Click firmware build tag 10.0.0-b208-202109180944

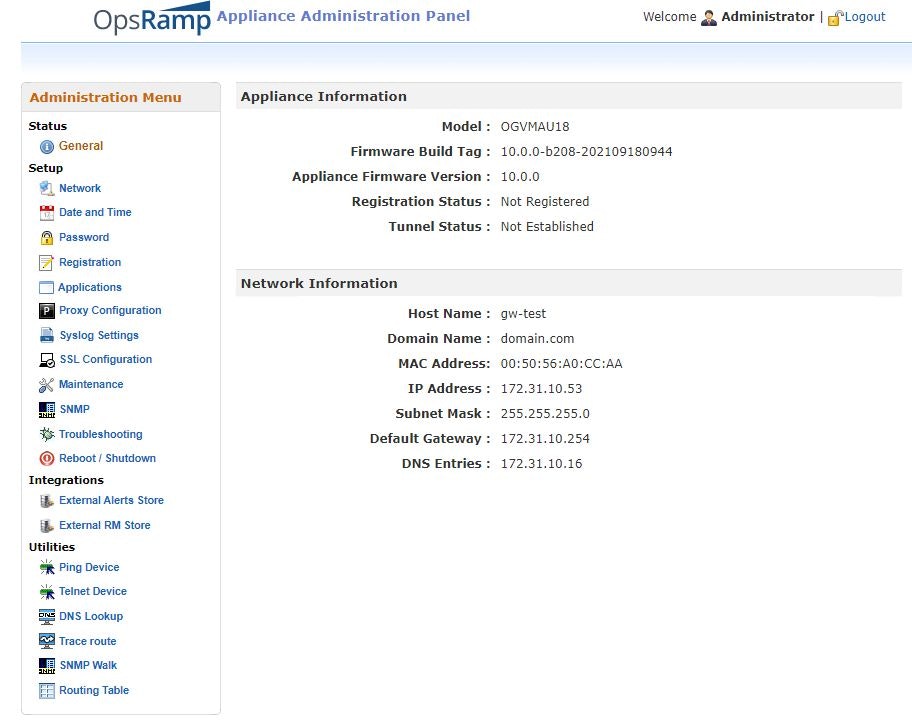coord(586,152)
